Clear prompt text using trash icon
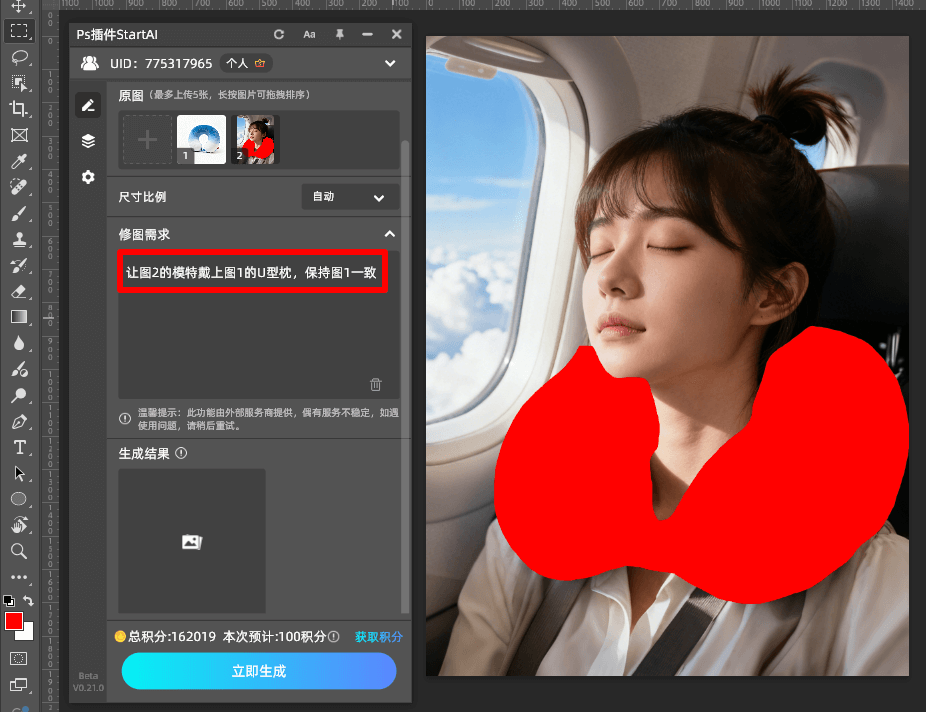This screenshot has width=926, height=712. [375, 384]
